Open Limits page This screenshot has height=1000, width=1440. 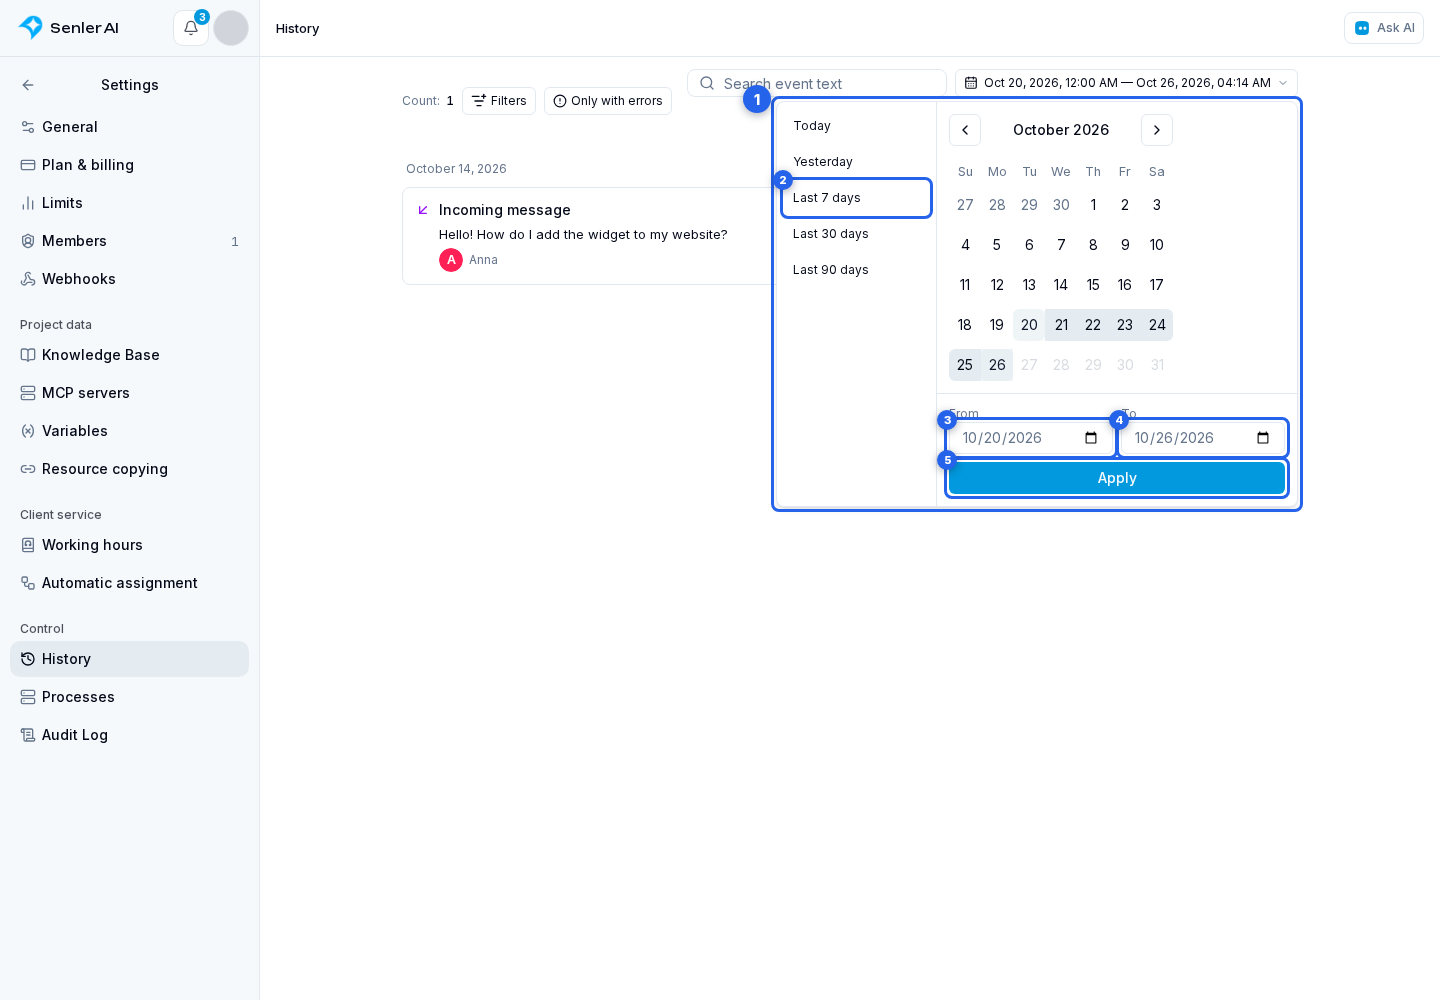(x=129, y=203)
